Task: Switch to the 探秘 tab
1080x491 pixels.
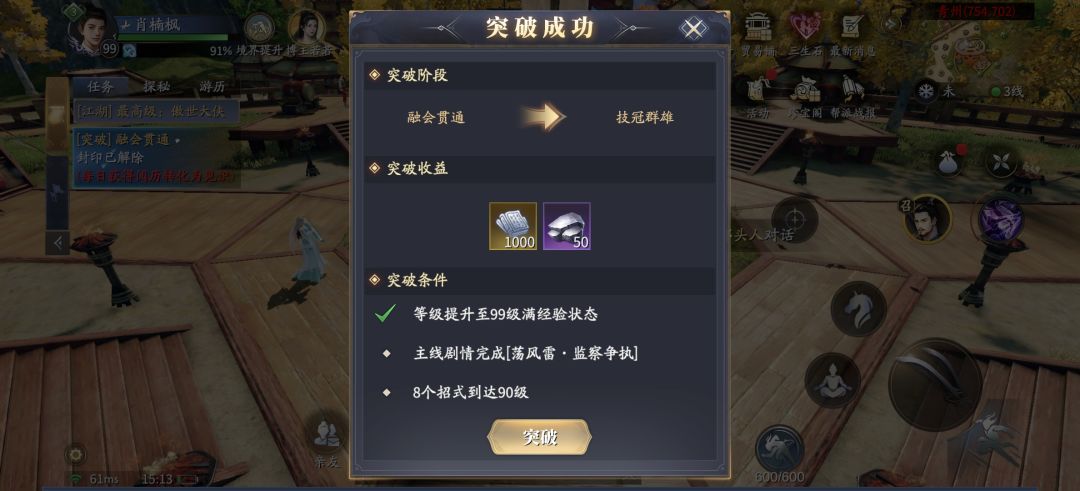Action: tap(157, 87)
